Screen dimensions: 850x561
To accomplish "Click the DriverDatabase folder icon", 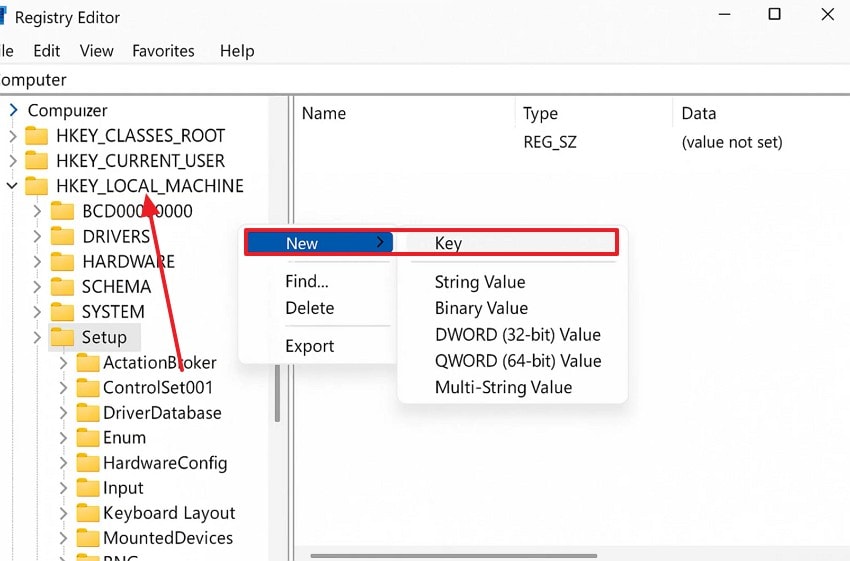I will (87, 413).
